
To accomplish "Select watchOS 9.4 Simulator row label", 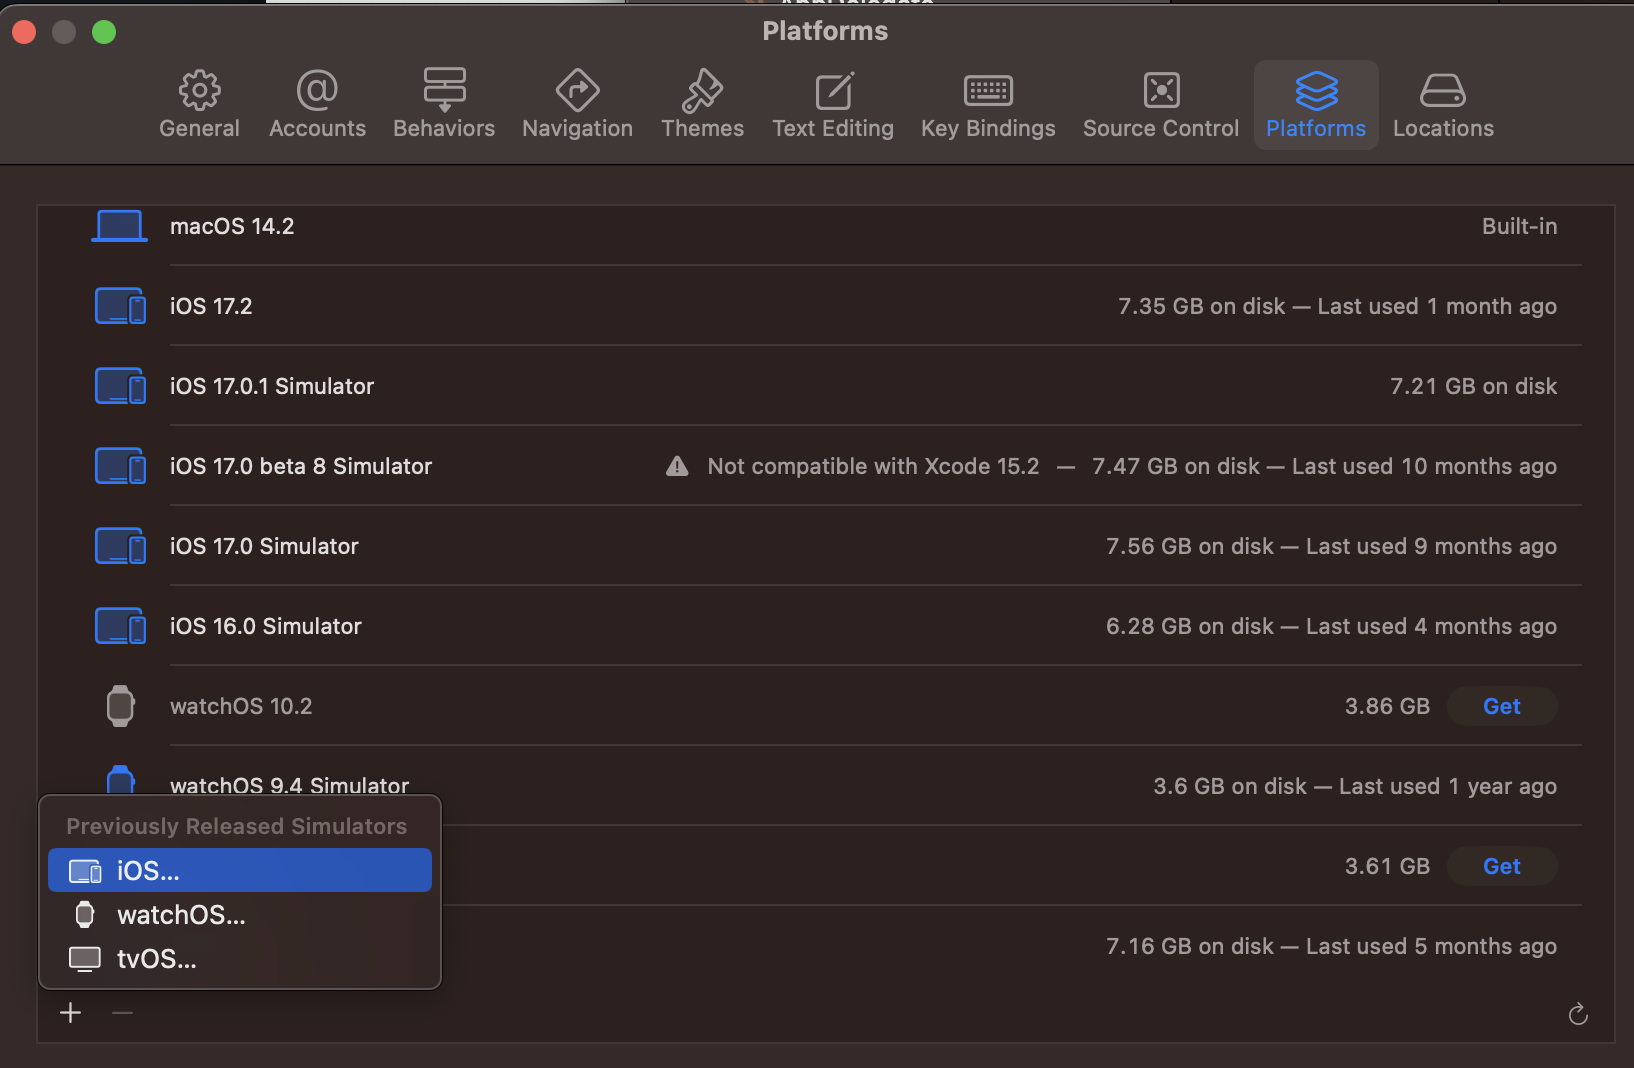I will tap(290, 785).
